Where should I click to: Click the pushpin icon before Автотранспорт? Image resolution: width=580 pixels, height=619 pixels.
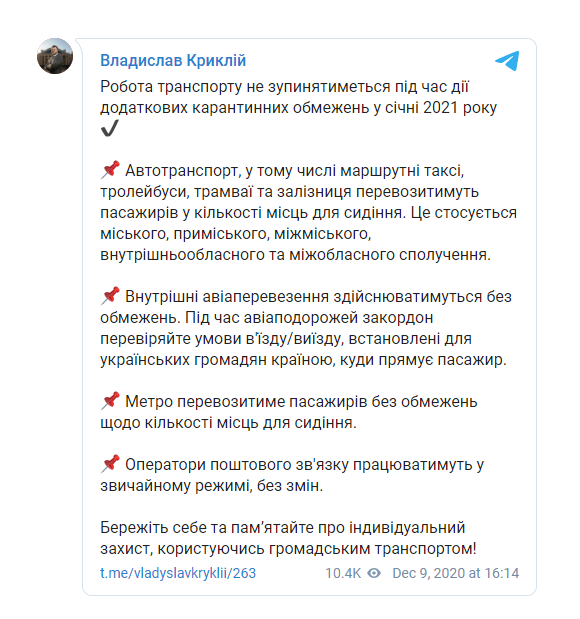110,170
